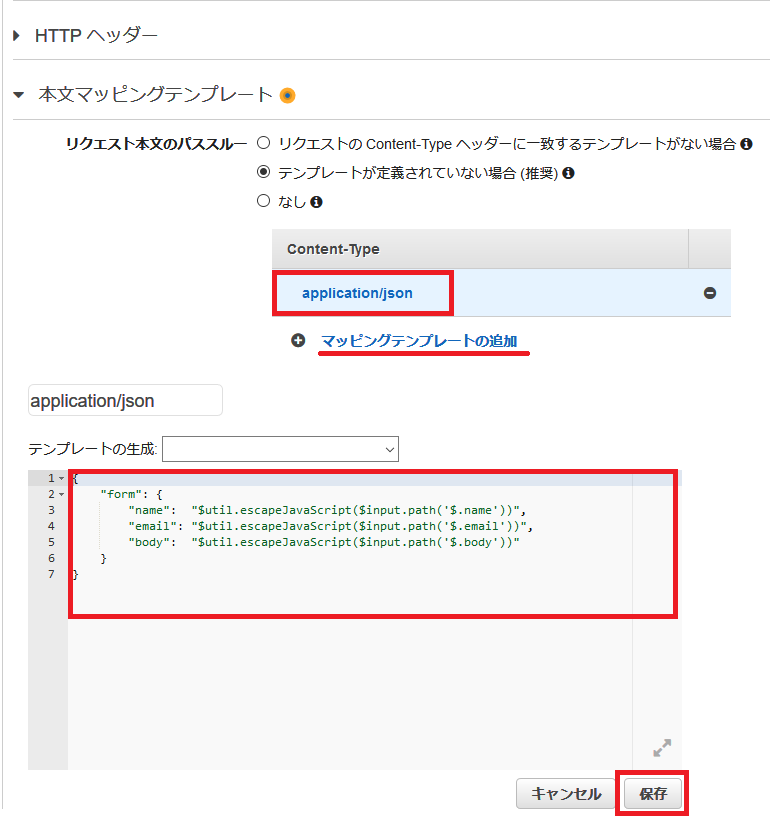
Task: Click the plus icon before マッピングテンプレートの追加
Action: coord(297,341)
